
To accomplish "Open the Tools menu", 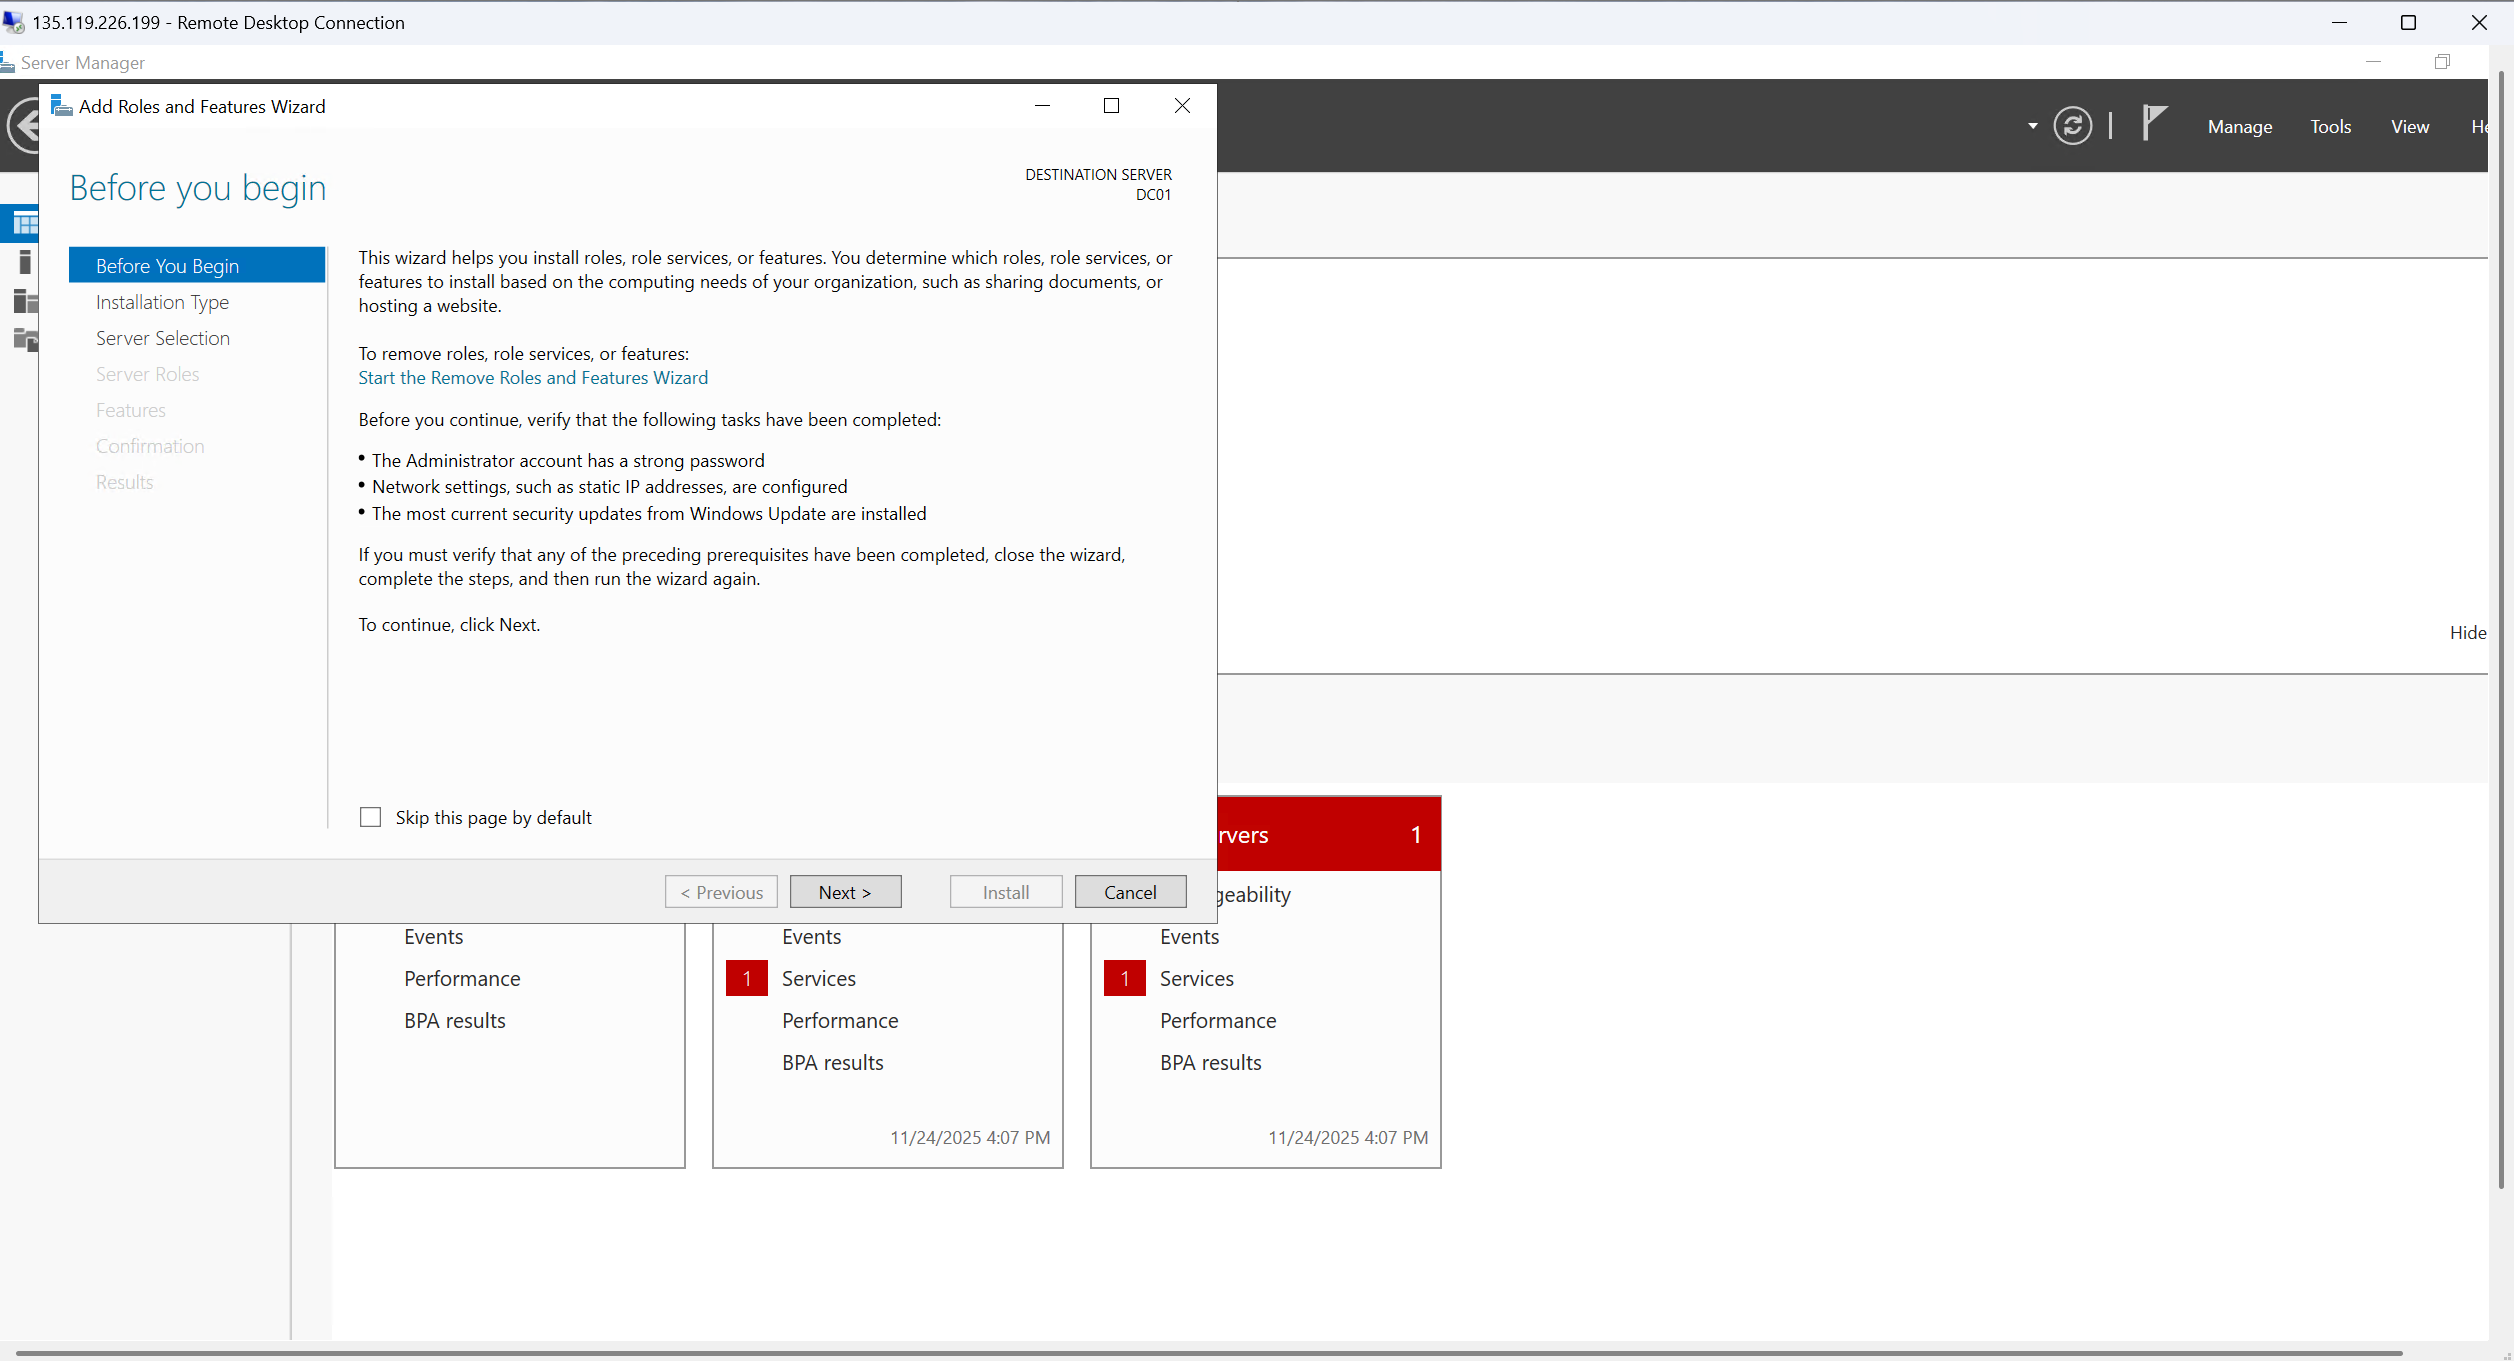I will 2330,126.
